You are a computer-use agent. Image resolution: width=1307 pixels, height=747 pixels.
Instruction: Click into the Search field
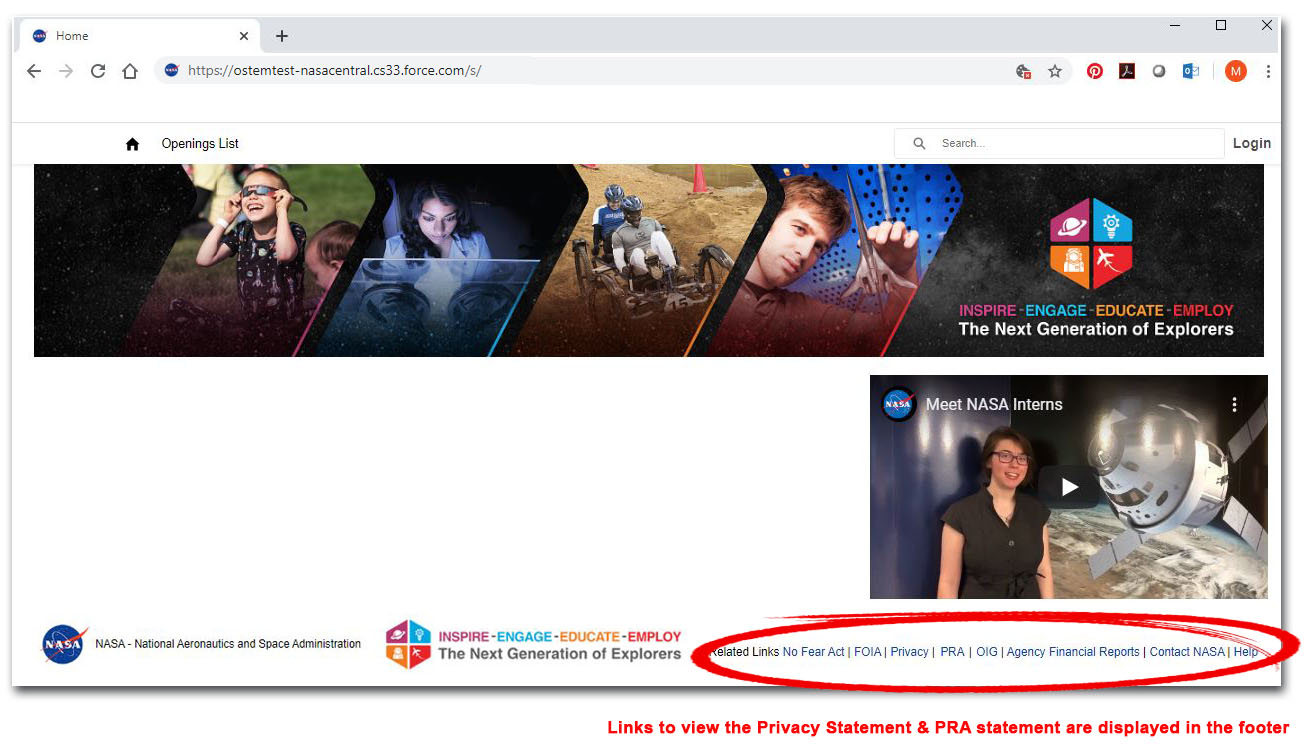click(1059, 143)
